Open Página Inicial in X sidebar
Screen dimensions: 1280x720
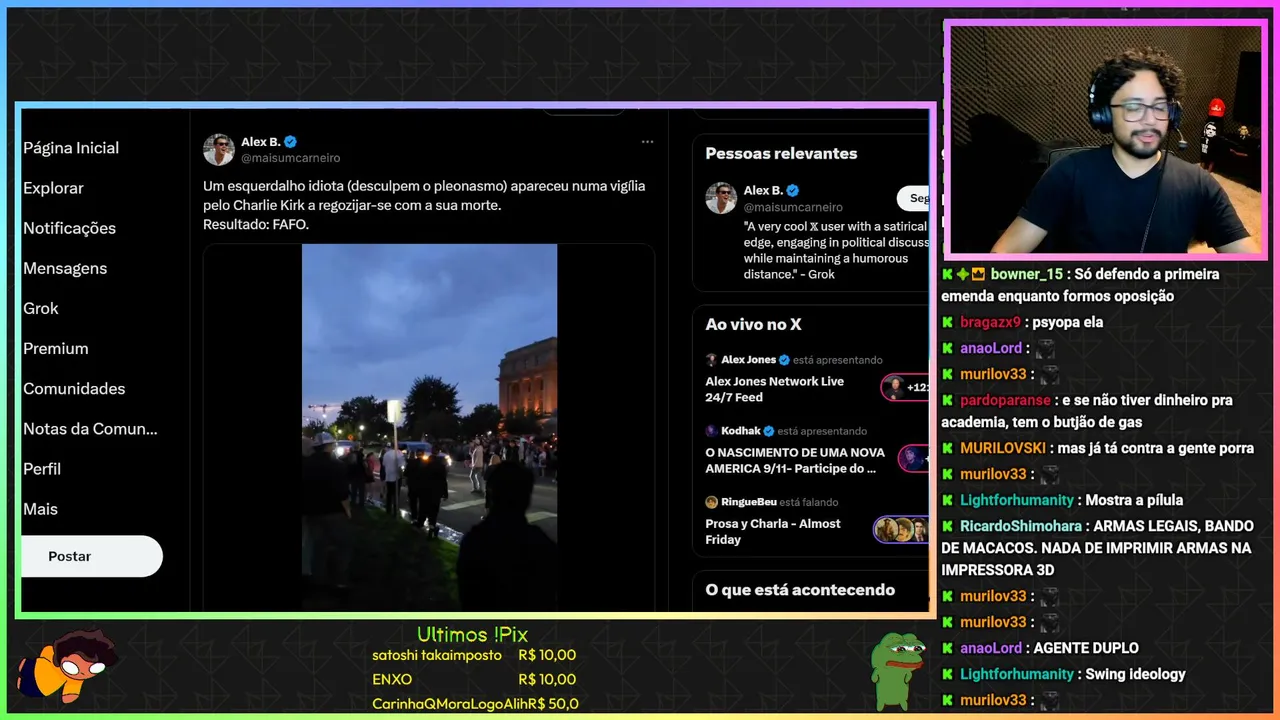(x=71, y=148)
